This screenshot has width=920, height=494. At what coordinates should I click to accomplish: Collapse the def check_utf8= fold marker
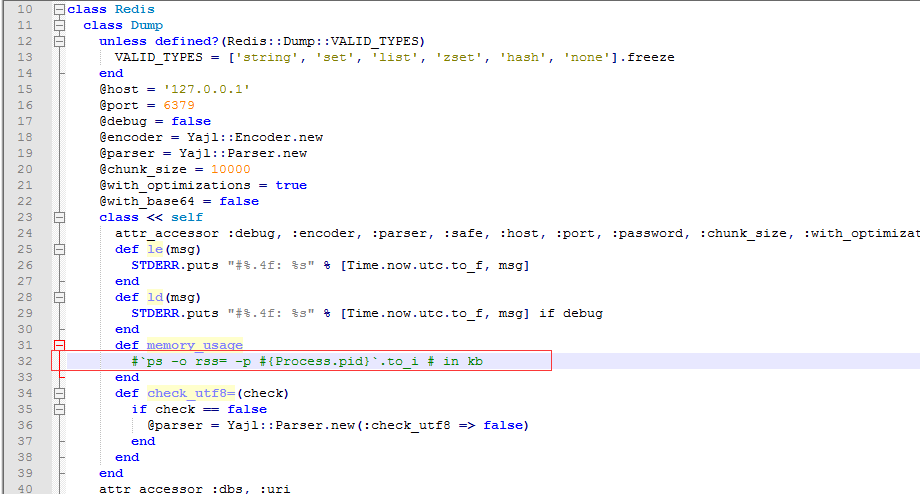coord(59,393)
